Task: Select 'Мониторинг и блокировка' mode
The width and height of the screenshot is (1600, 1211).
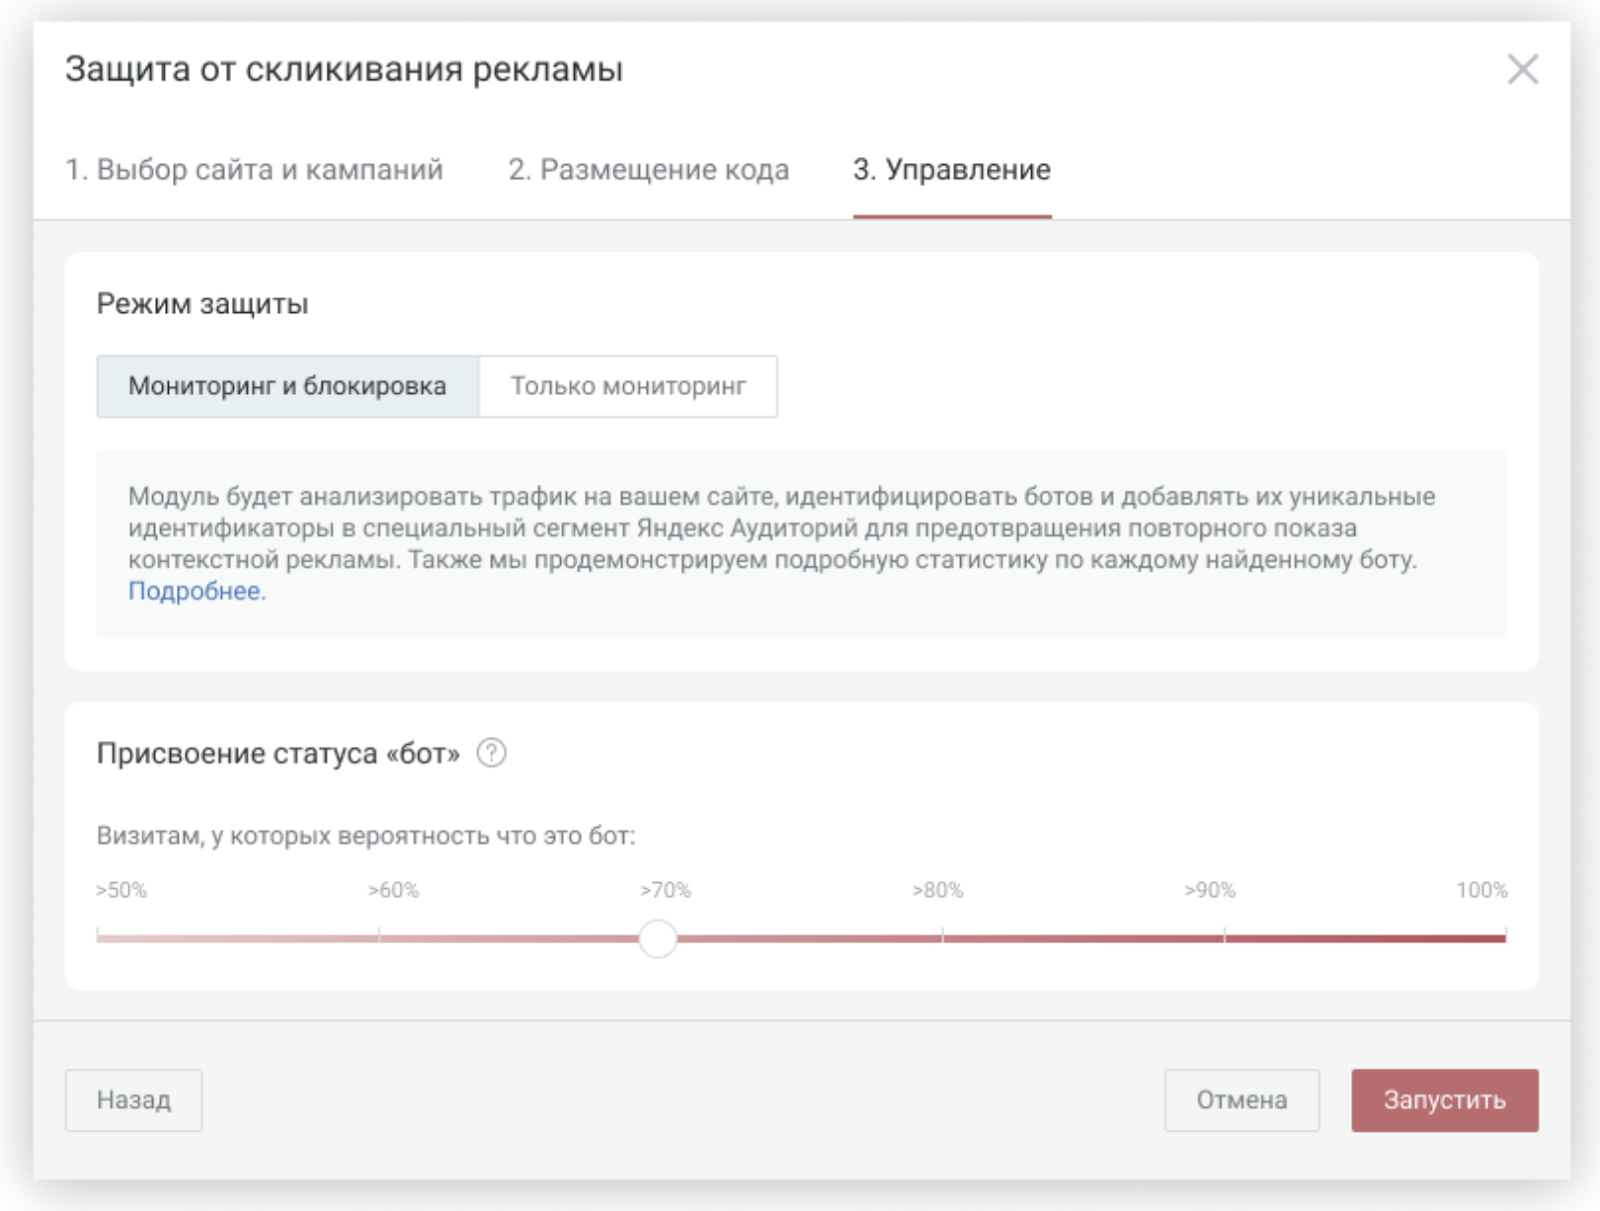Action: click(x=288, y=386)
